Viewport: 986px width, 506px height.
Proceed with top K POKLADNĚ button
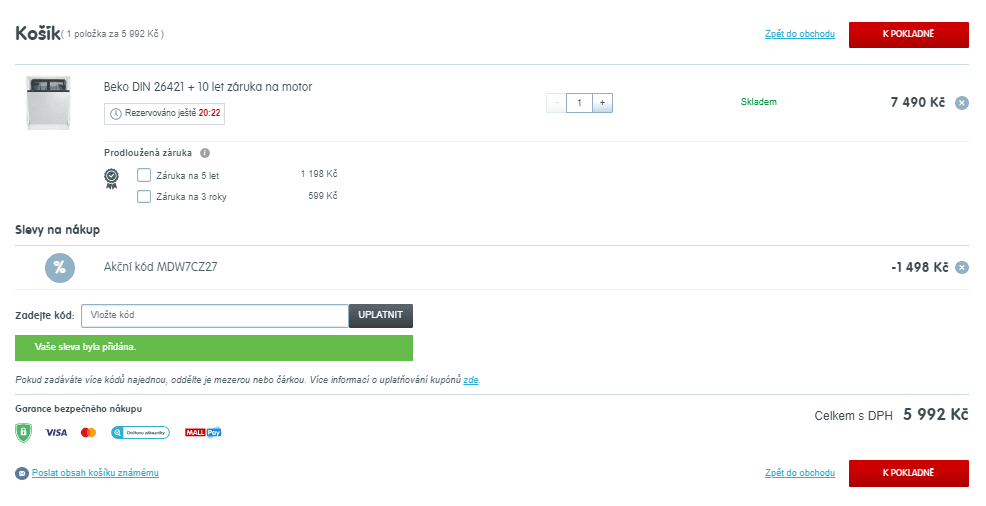(x=909, y=35)
